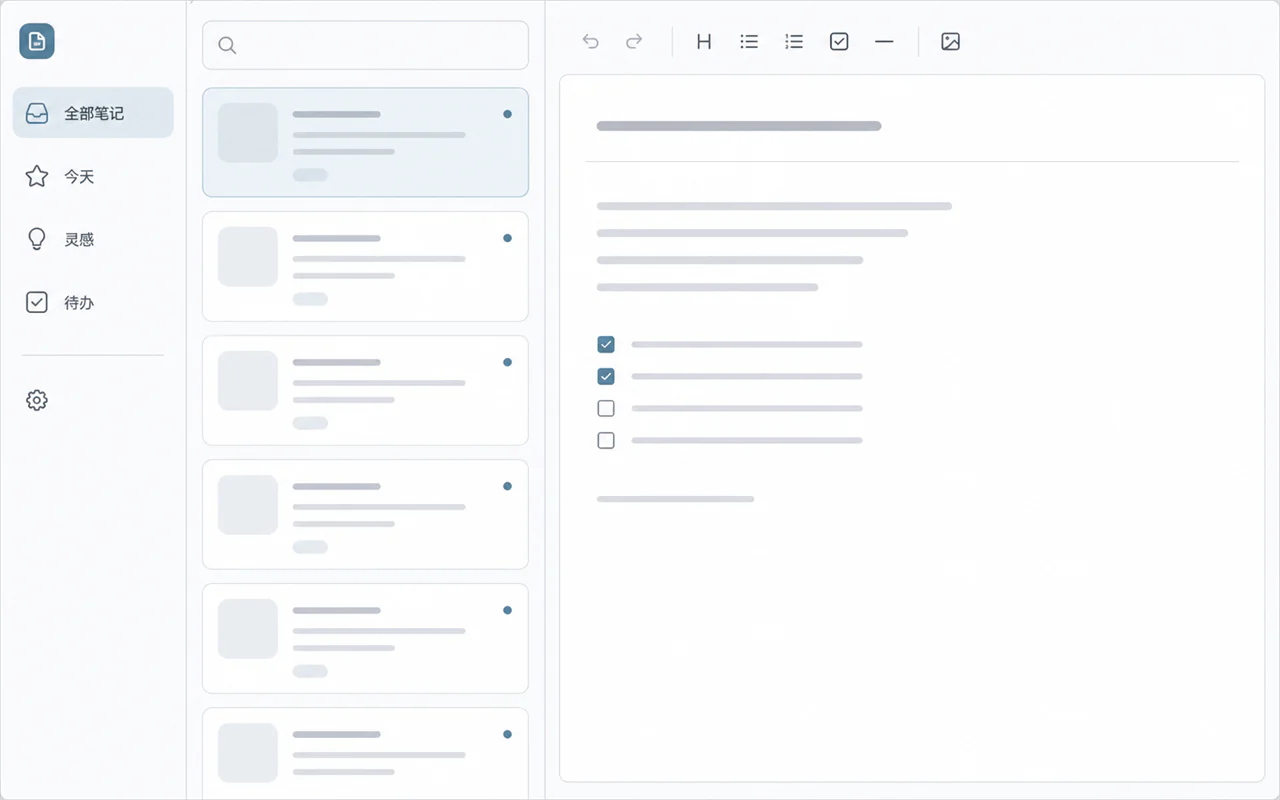Image resolution: width=1280 pixels, height=800 pixels.
Task: Uncheck the first checked checklist item
Action: tap(606, 344)
